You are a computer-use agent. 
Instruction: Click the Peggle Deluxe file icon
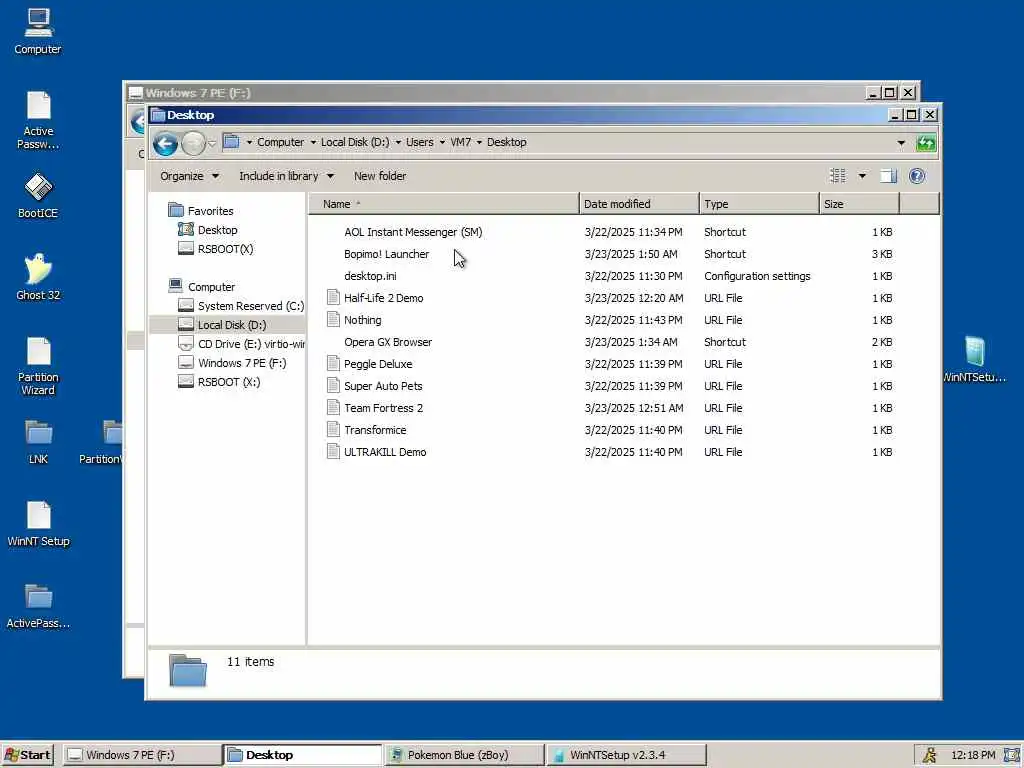tap(333, 364)
